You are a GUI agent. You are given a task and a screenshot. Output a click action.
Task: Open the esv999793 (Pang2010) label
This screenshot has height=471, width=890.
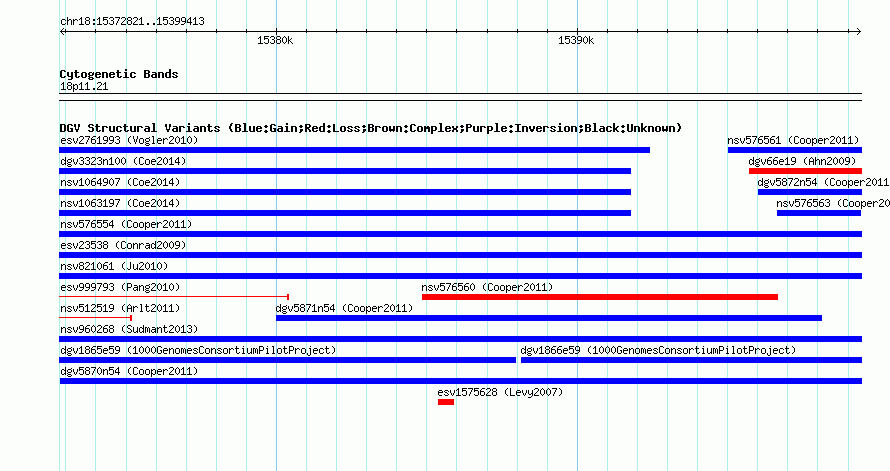pyautogui.click(x=120, y=287)
